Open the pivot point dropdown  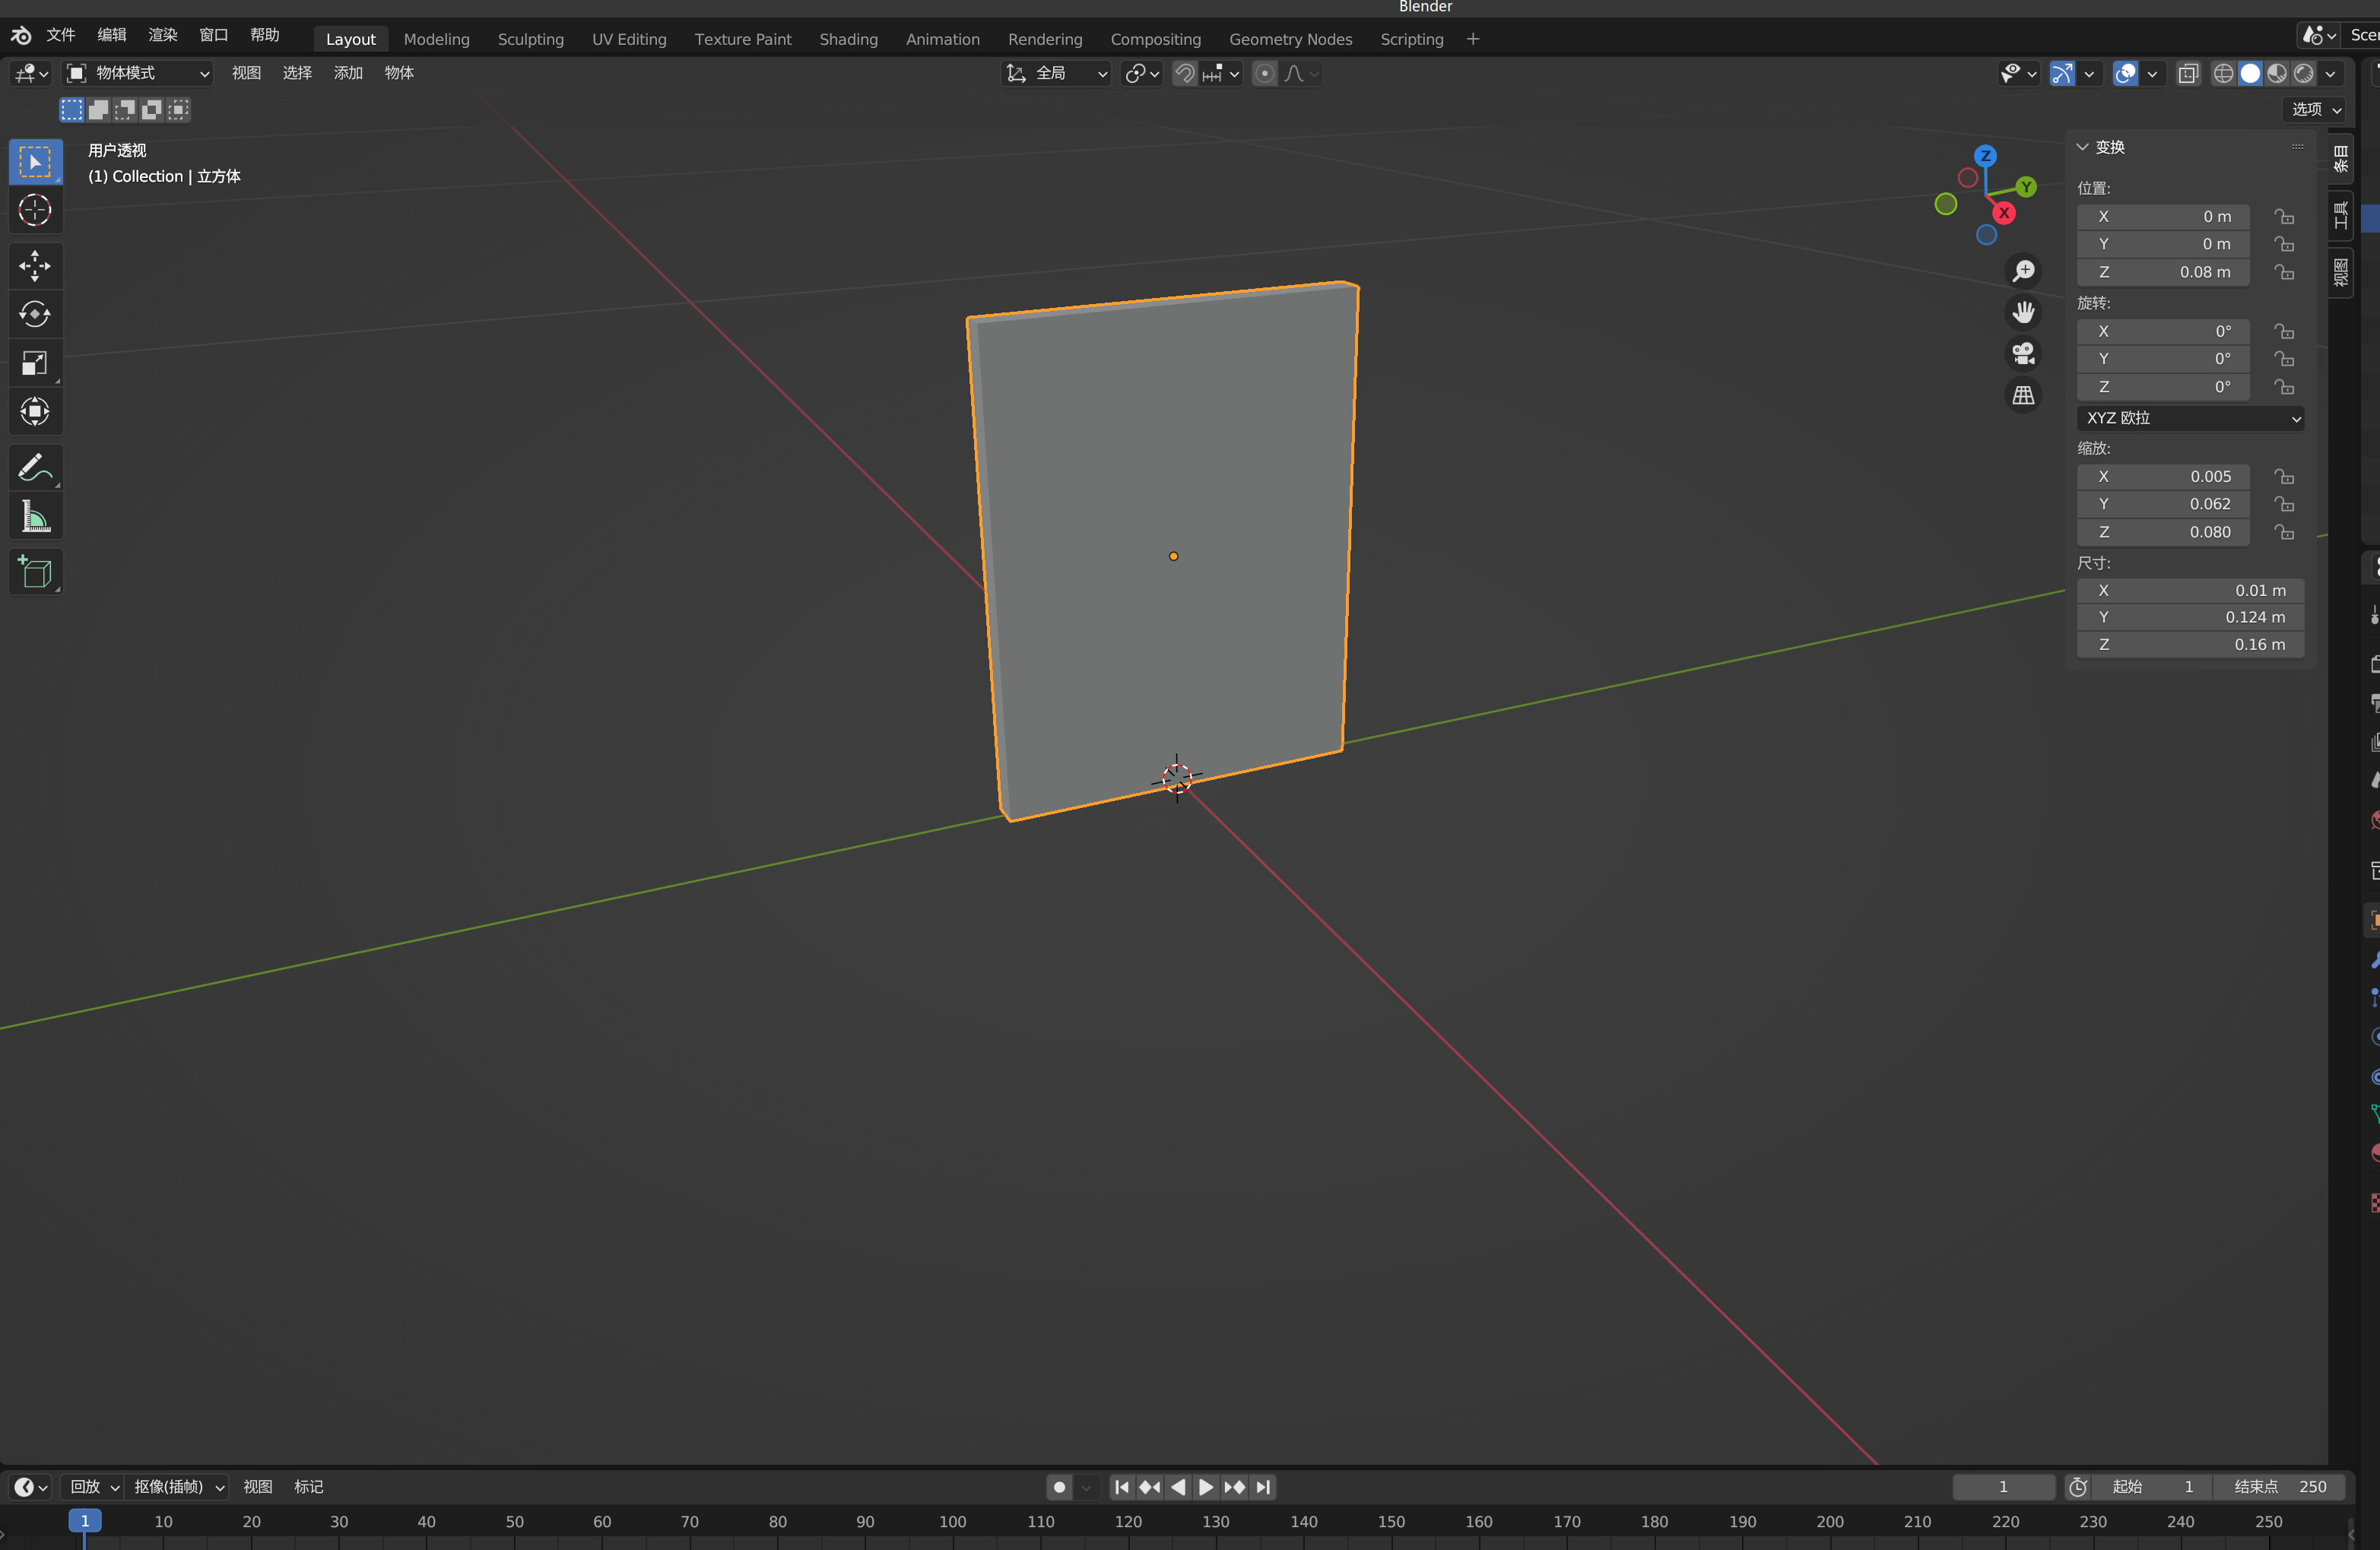point(1141,73)
